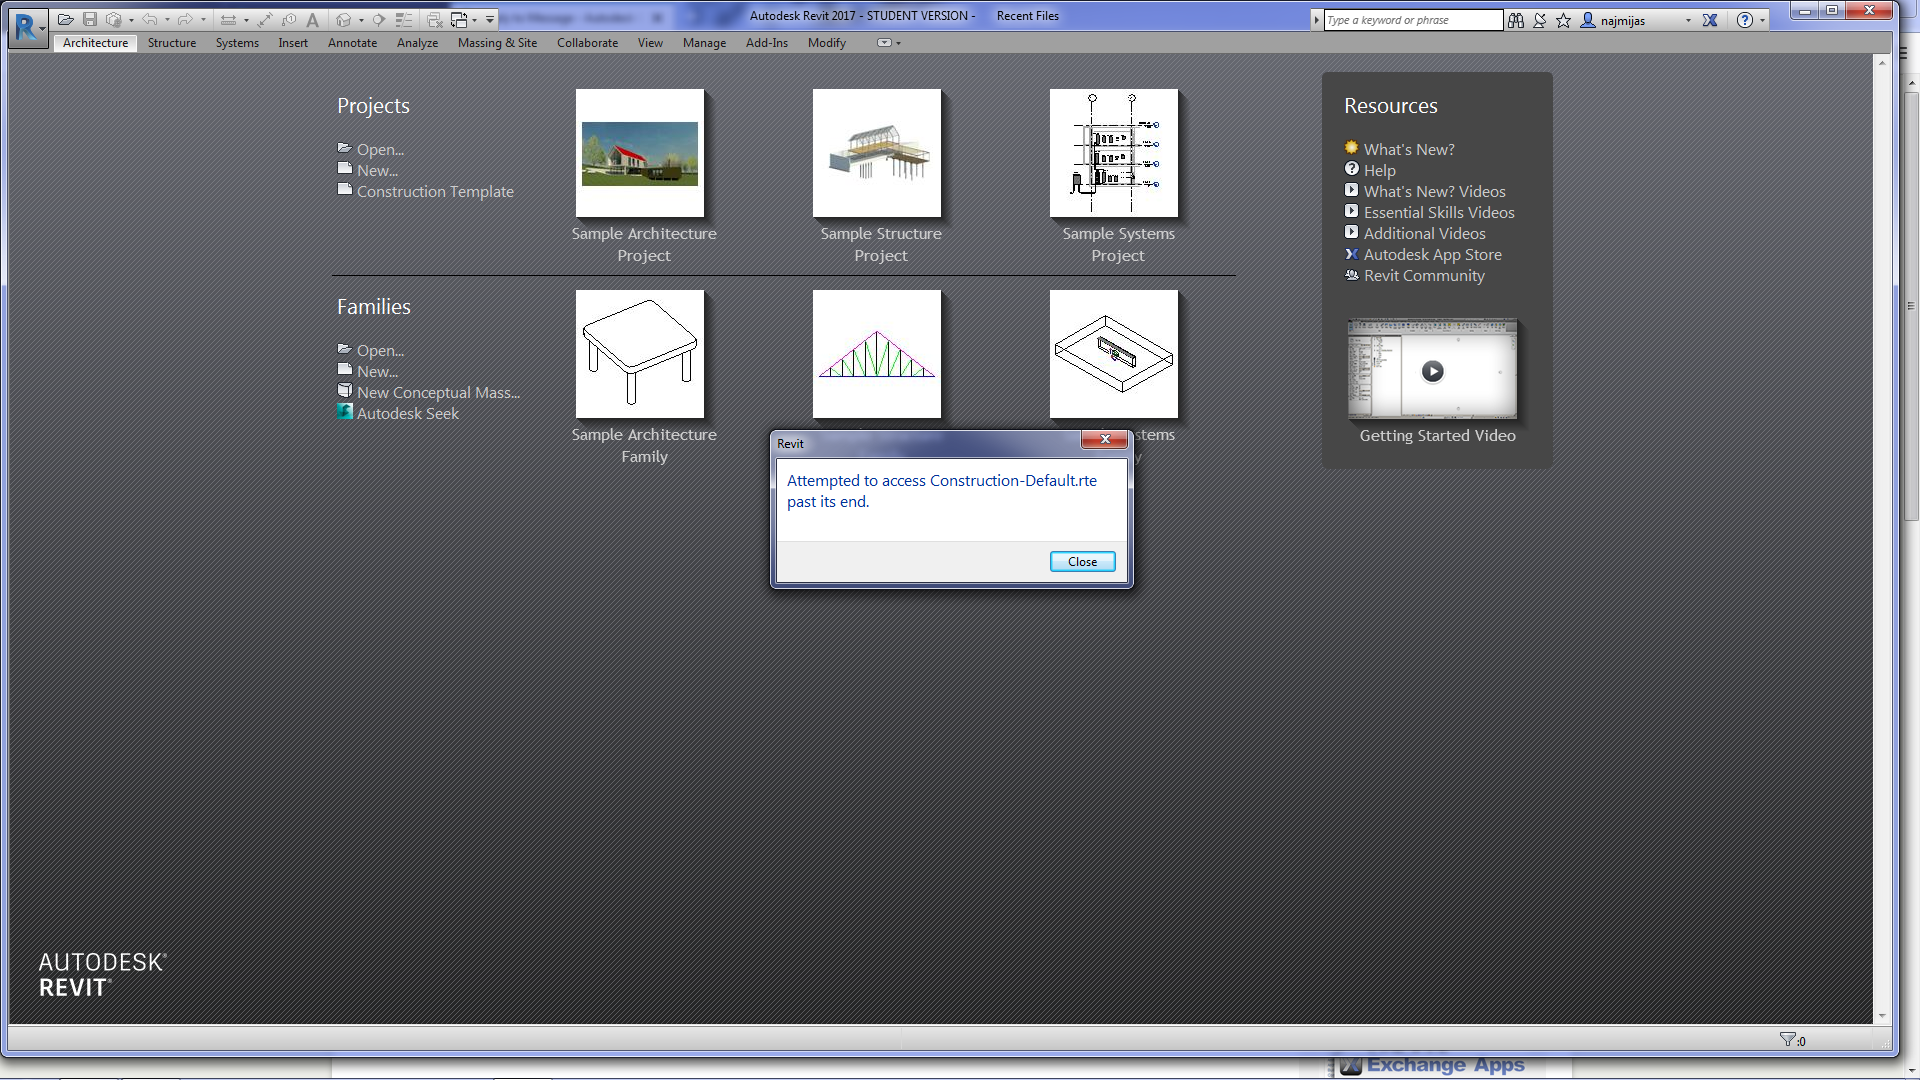
Task: Expand the undo history dropdown arrow
Action: click(167, 20)
